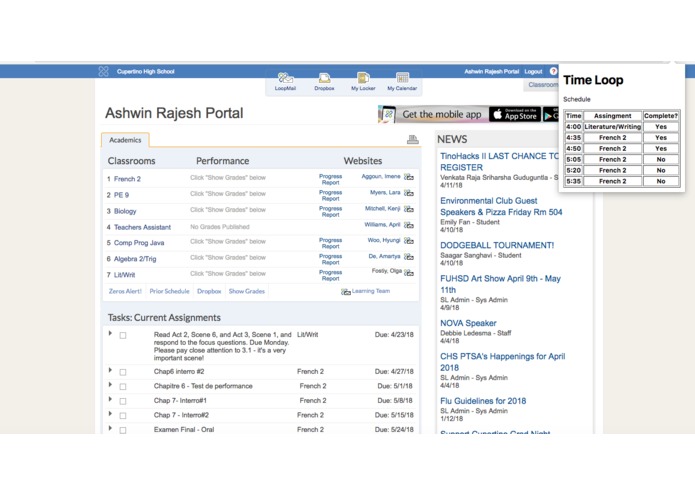695x494 pixels.
Task: Open Dropbox link below classrooms
Action: click(x=209, y=291)
